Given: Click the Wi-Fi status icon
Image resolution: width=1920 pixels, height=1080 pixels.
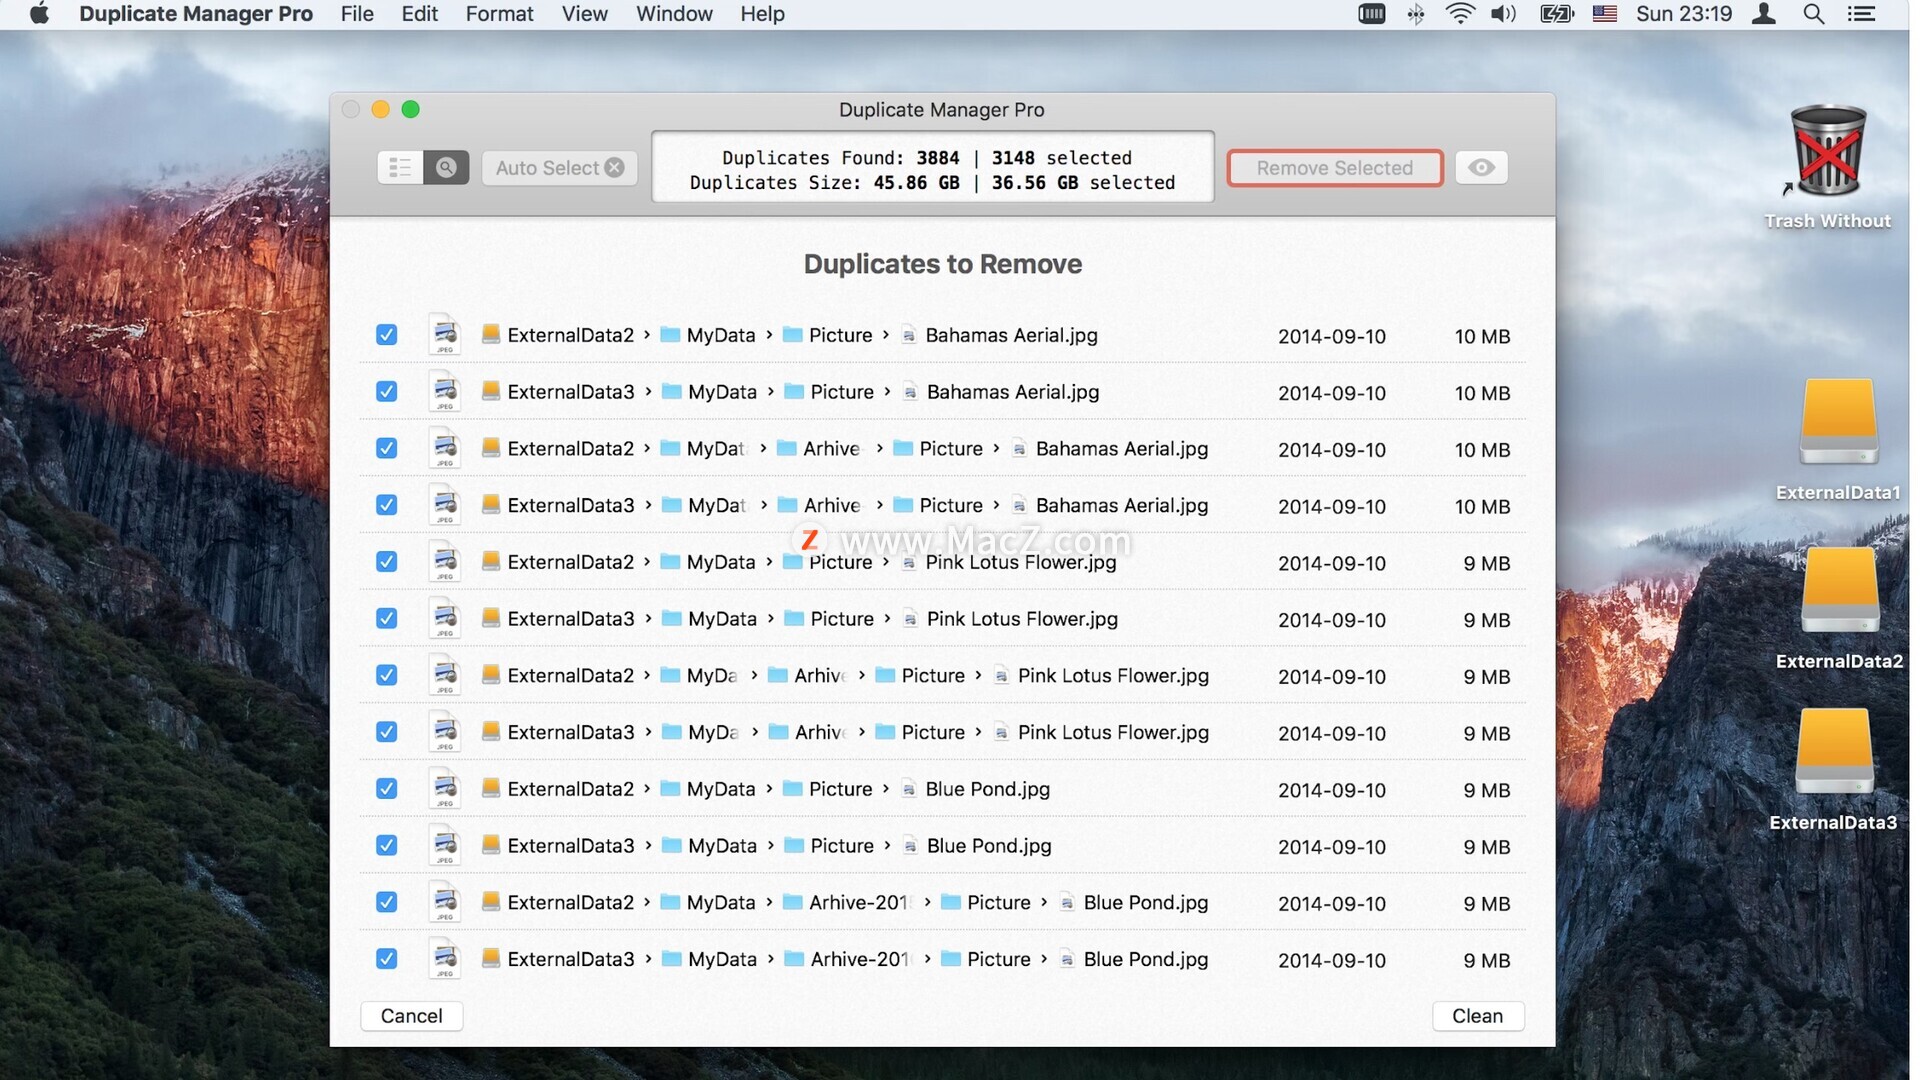Looking at the screenshot, I should (1459, 14).
